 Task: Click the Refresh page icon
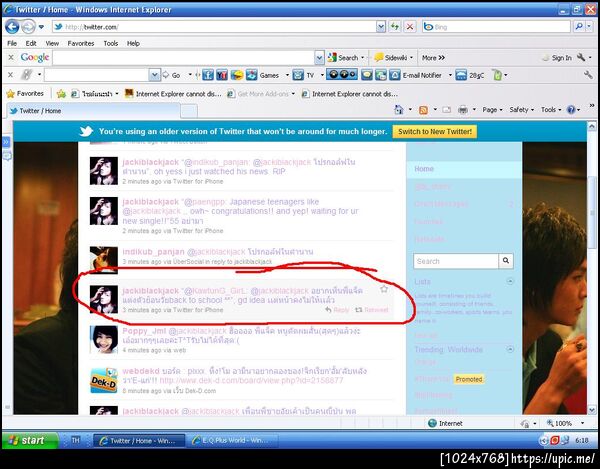point(395,26)
